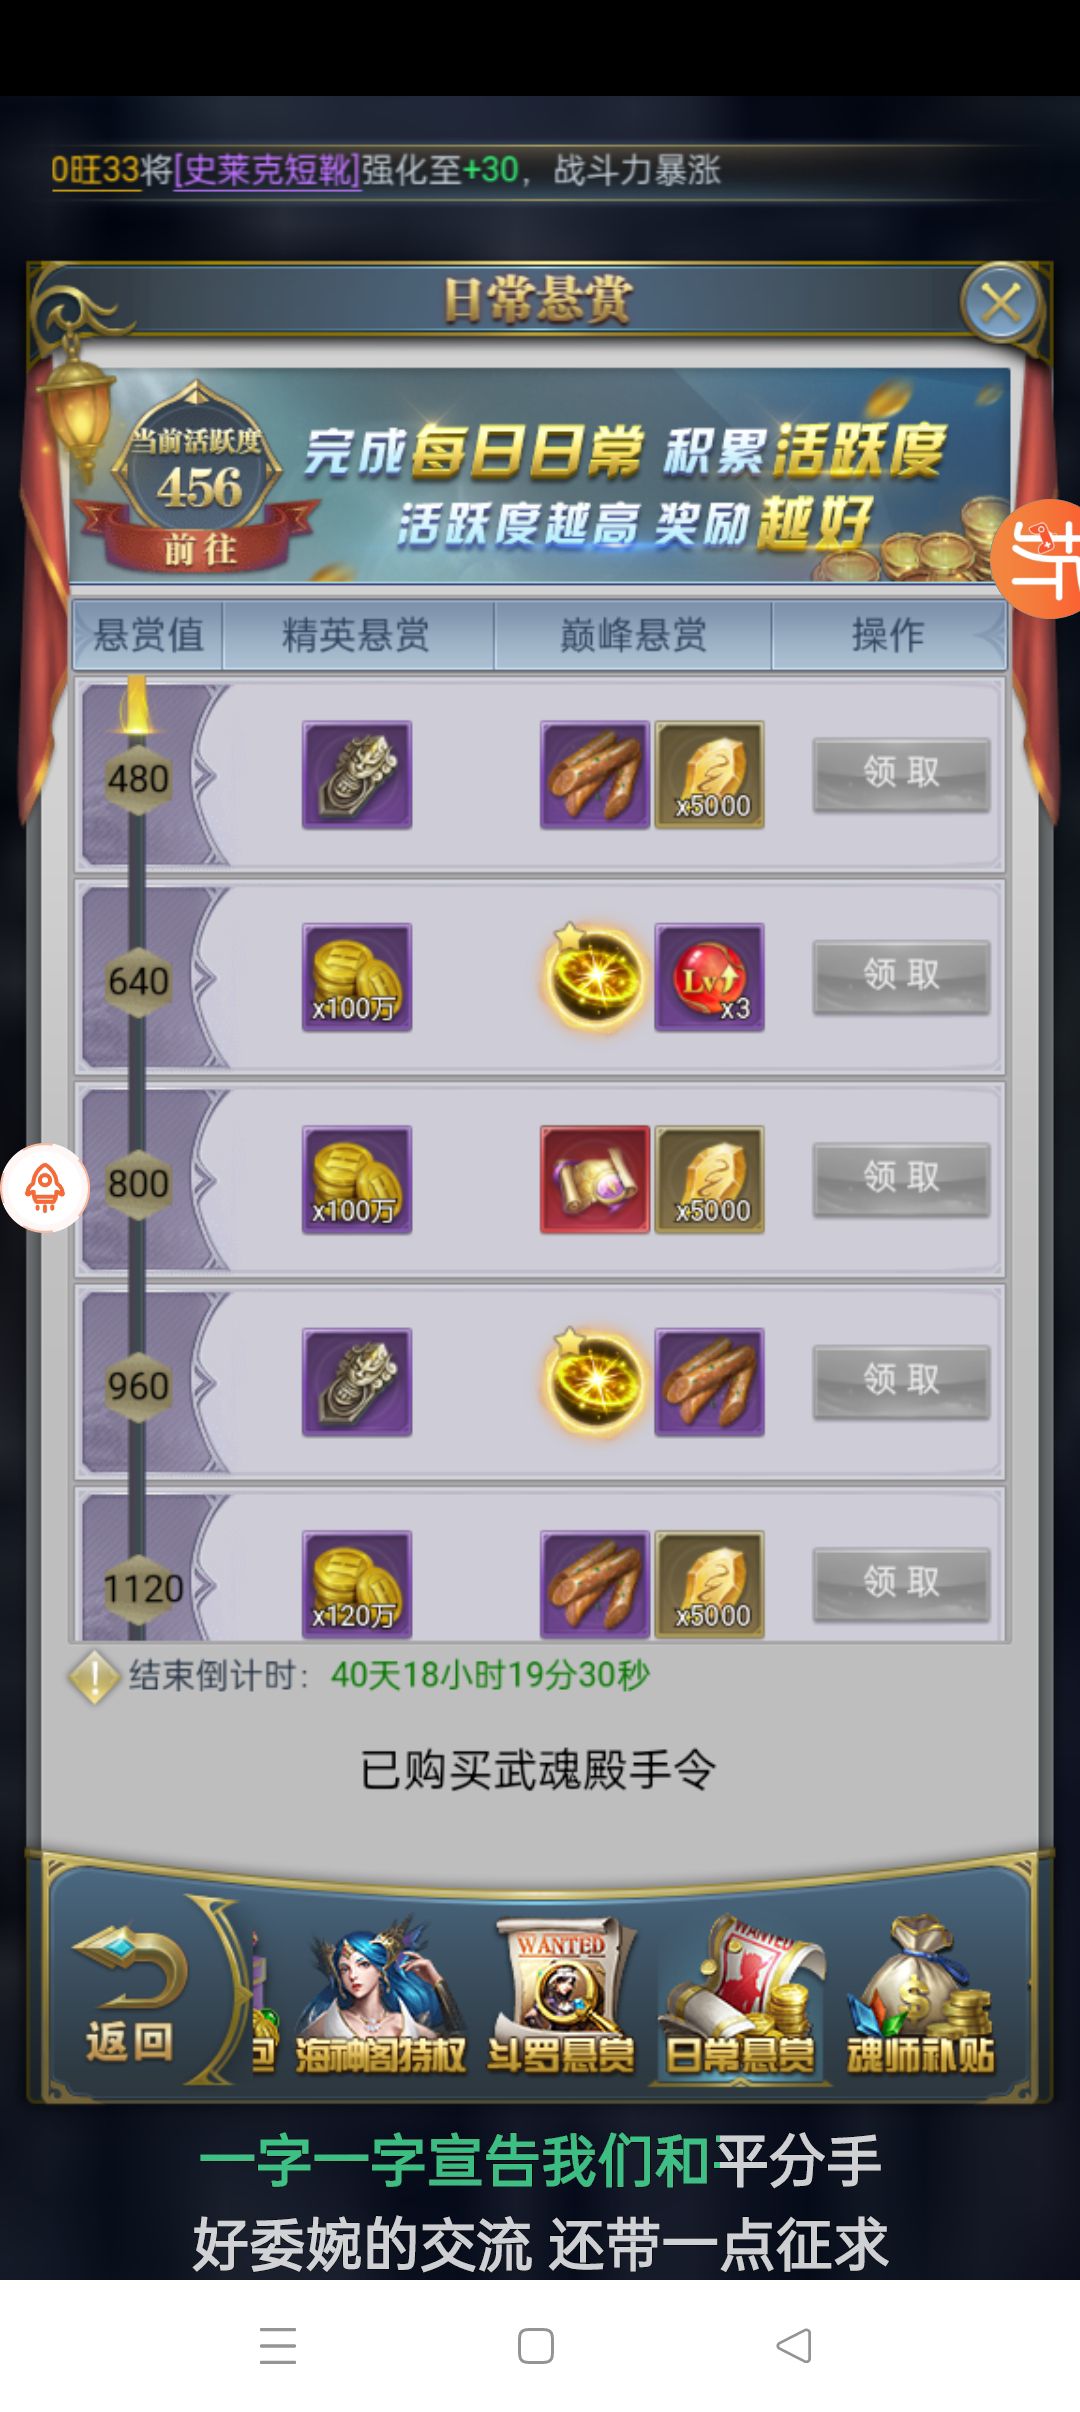Tap the x5000 gold crystal in 480 row

(709, 775)
